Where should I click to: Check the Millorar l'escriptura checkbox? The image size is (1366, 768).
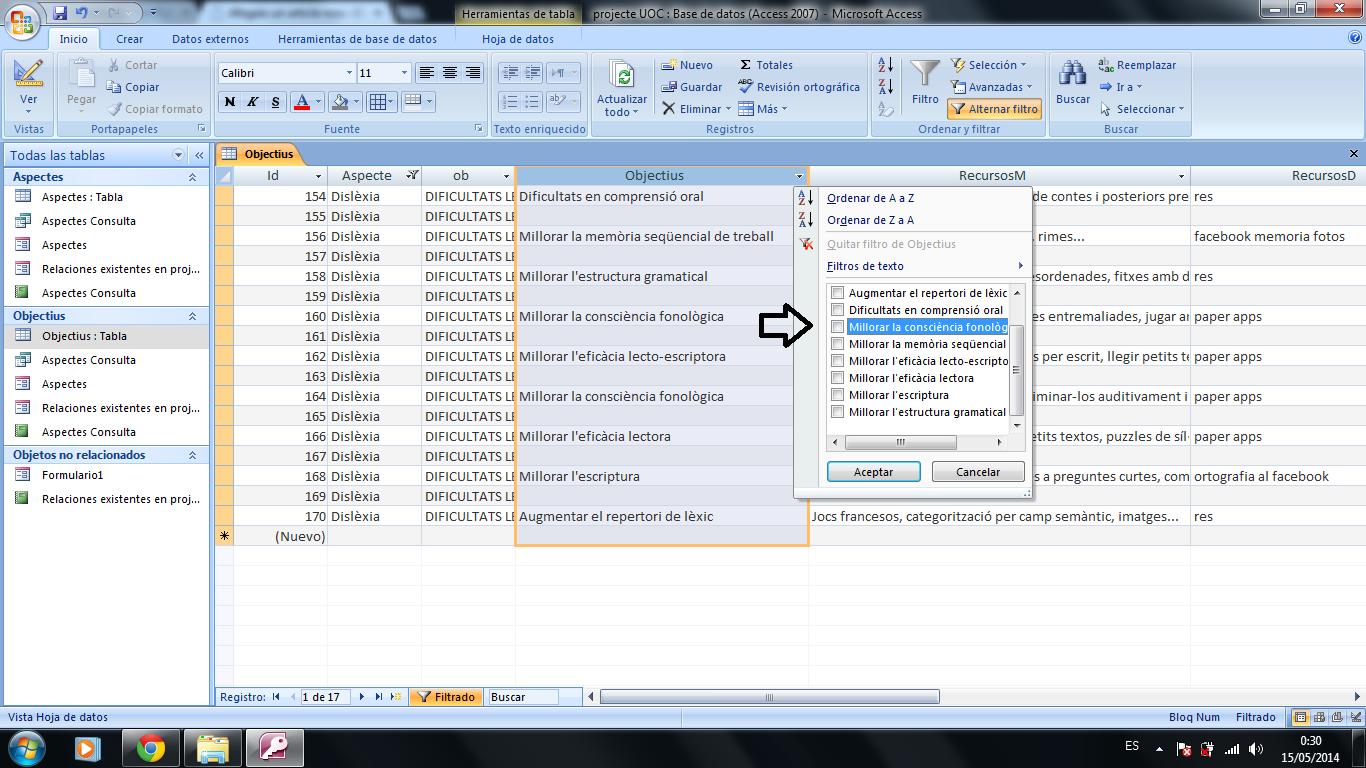tap(838, 395)
